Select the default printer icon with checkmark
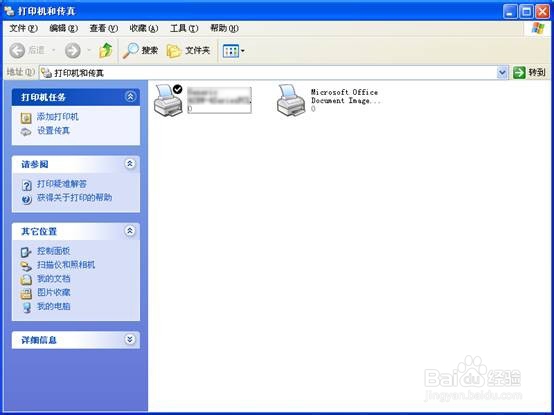This screenshot has height=415, width=554. (x=168, y=100)
